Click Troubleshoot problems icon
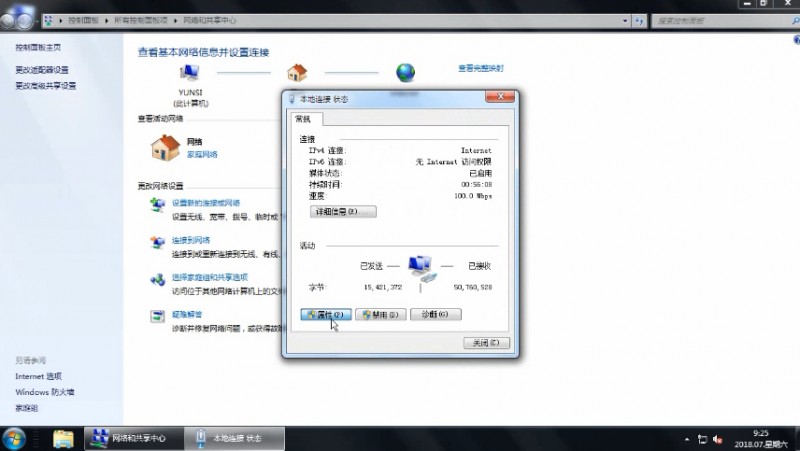This screenshot has height=451, width=800. click(x=157, y=316)
